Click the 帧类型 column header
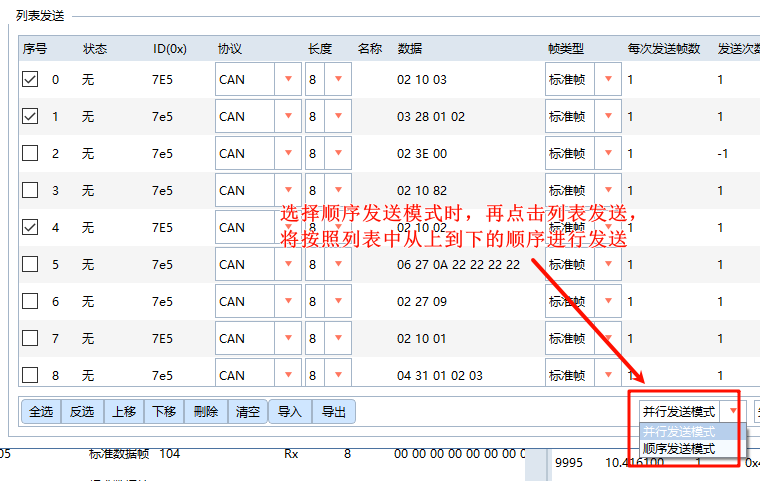 click(566, 48)
